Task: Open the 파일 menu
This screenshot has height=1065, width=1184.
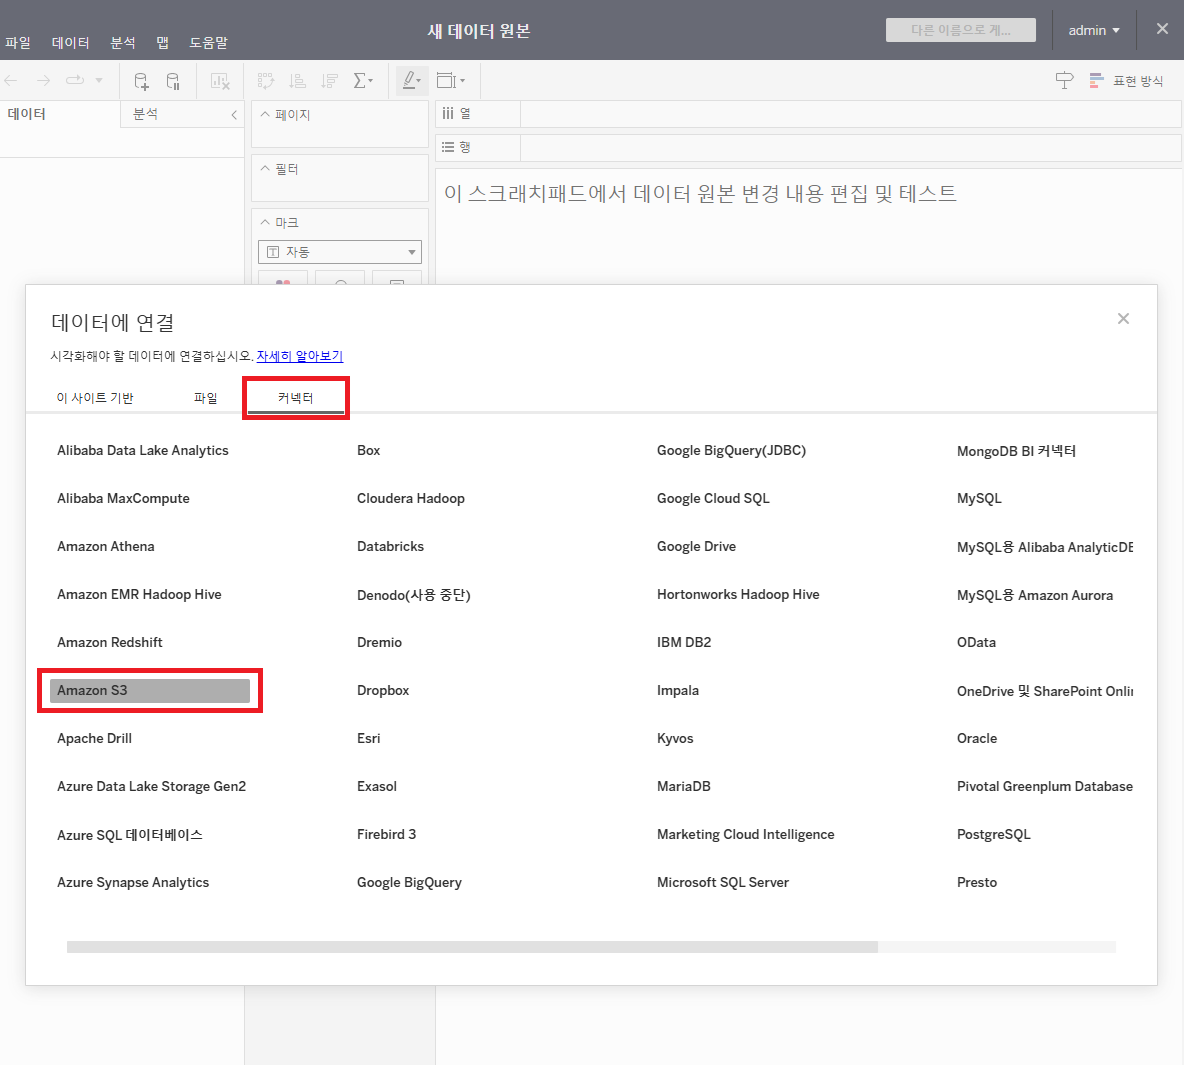Action: coord(18,42)
